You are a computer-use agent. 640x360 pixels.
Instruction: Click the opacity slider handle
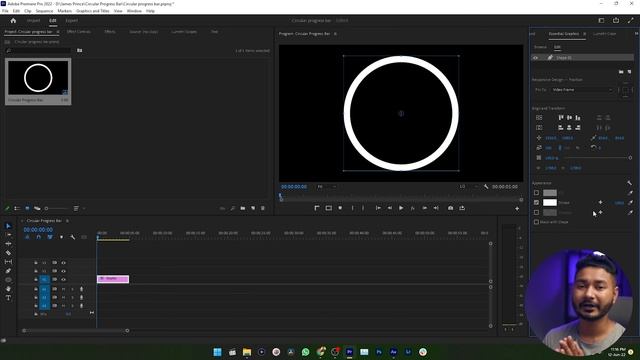(630, 158)
